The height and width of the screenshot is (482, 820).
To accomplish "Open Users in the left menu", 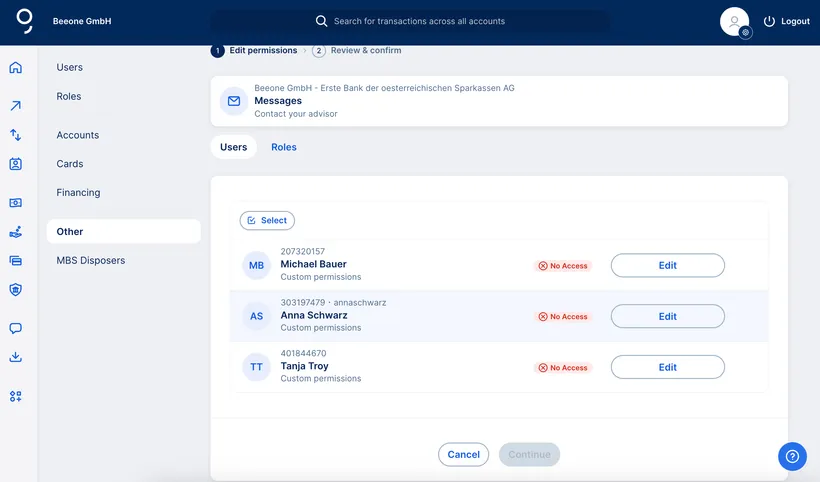I will pos(70,67).
